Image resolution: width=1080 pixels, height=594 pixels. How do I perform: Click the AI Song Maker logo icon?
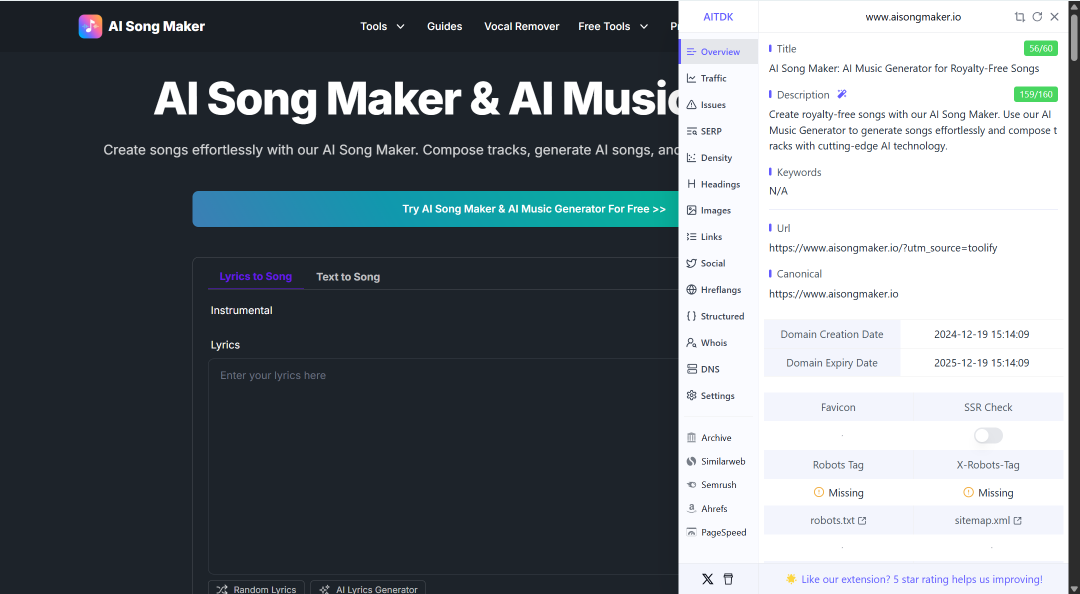[90, 26]
